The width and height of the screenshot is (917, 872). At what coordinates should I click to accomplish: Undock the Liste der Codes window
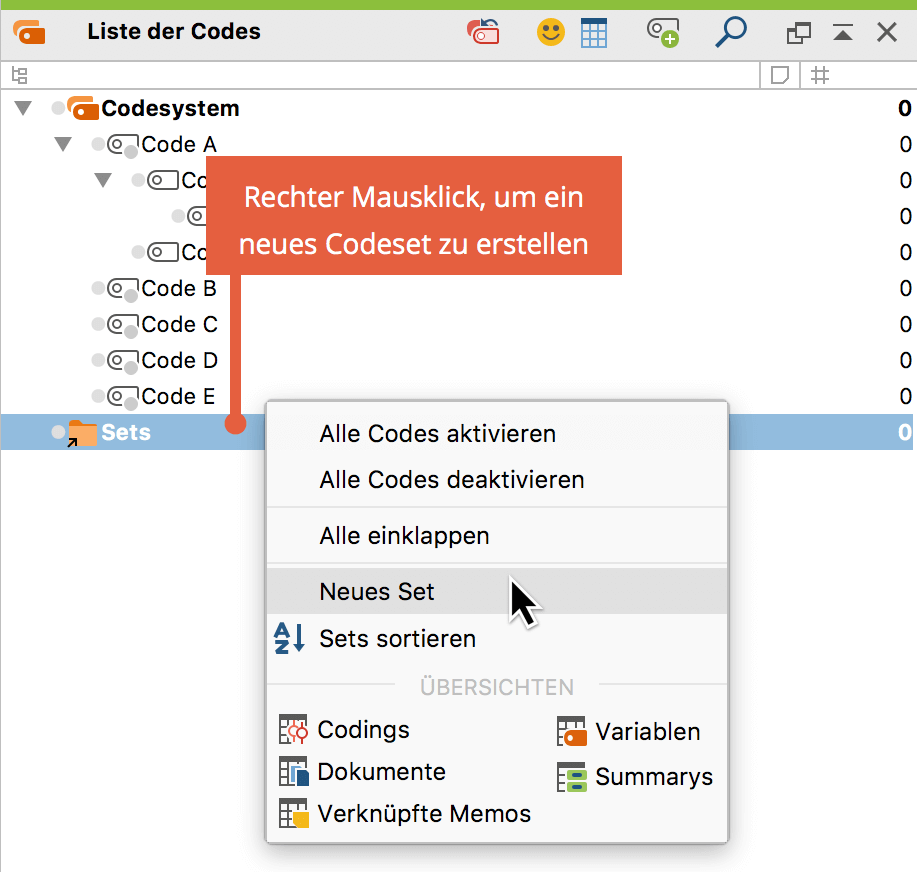coord(798,33)
